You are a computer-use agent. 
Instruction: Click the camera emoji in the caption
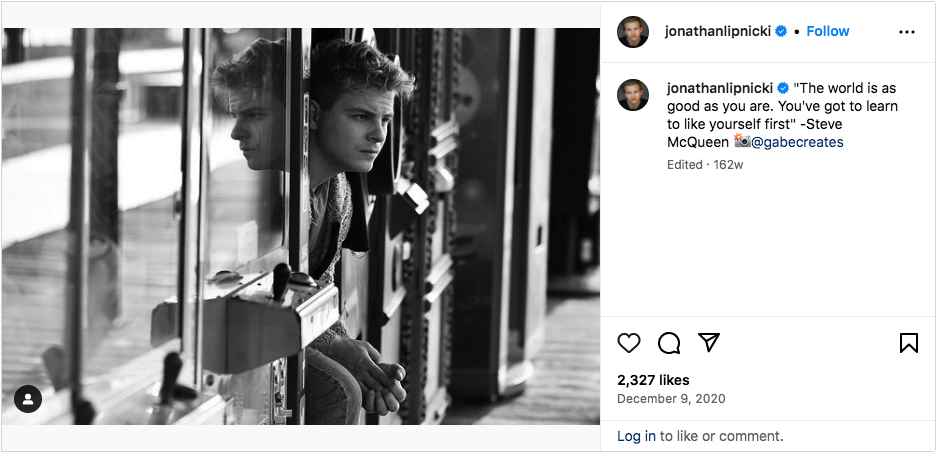(741, 142)
